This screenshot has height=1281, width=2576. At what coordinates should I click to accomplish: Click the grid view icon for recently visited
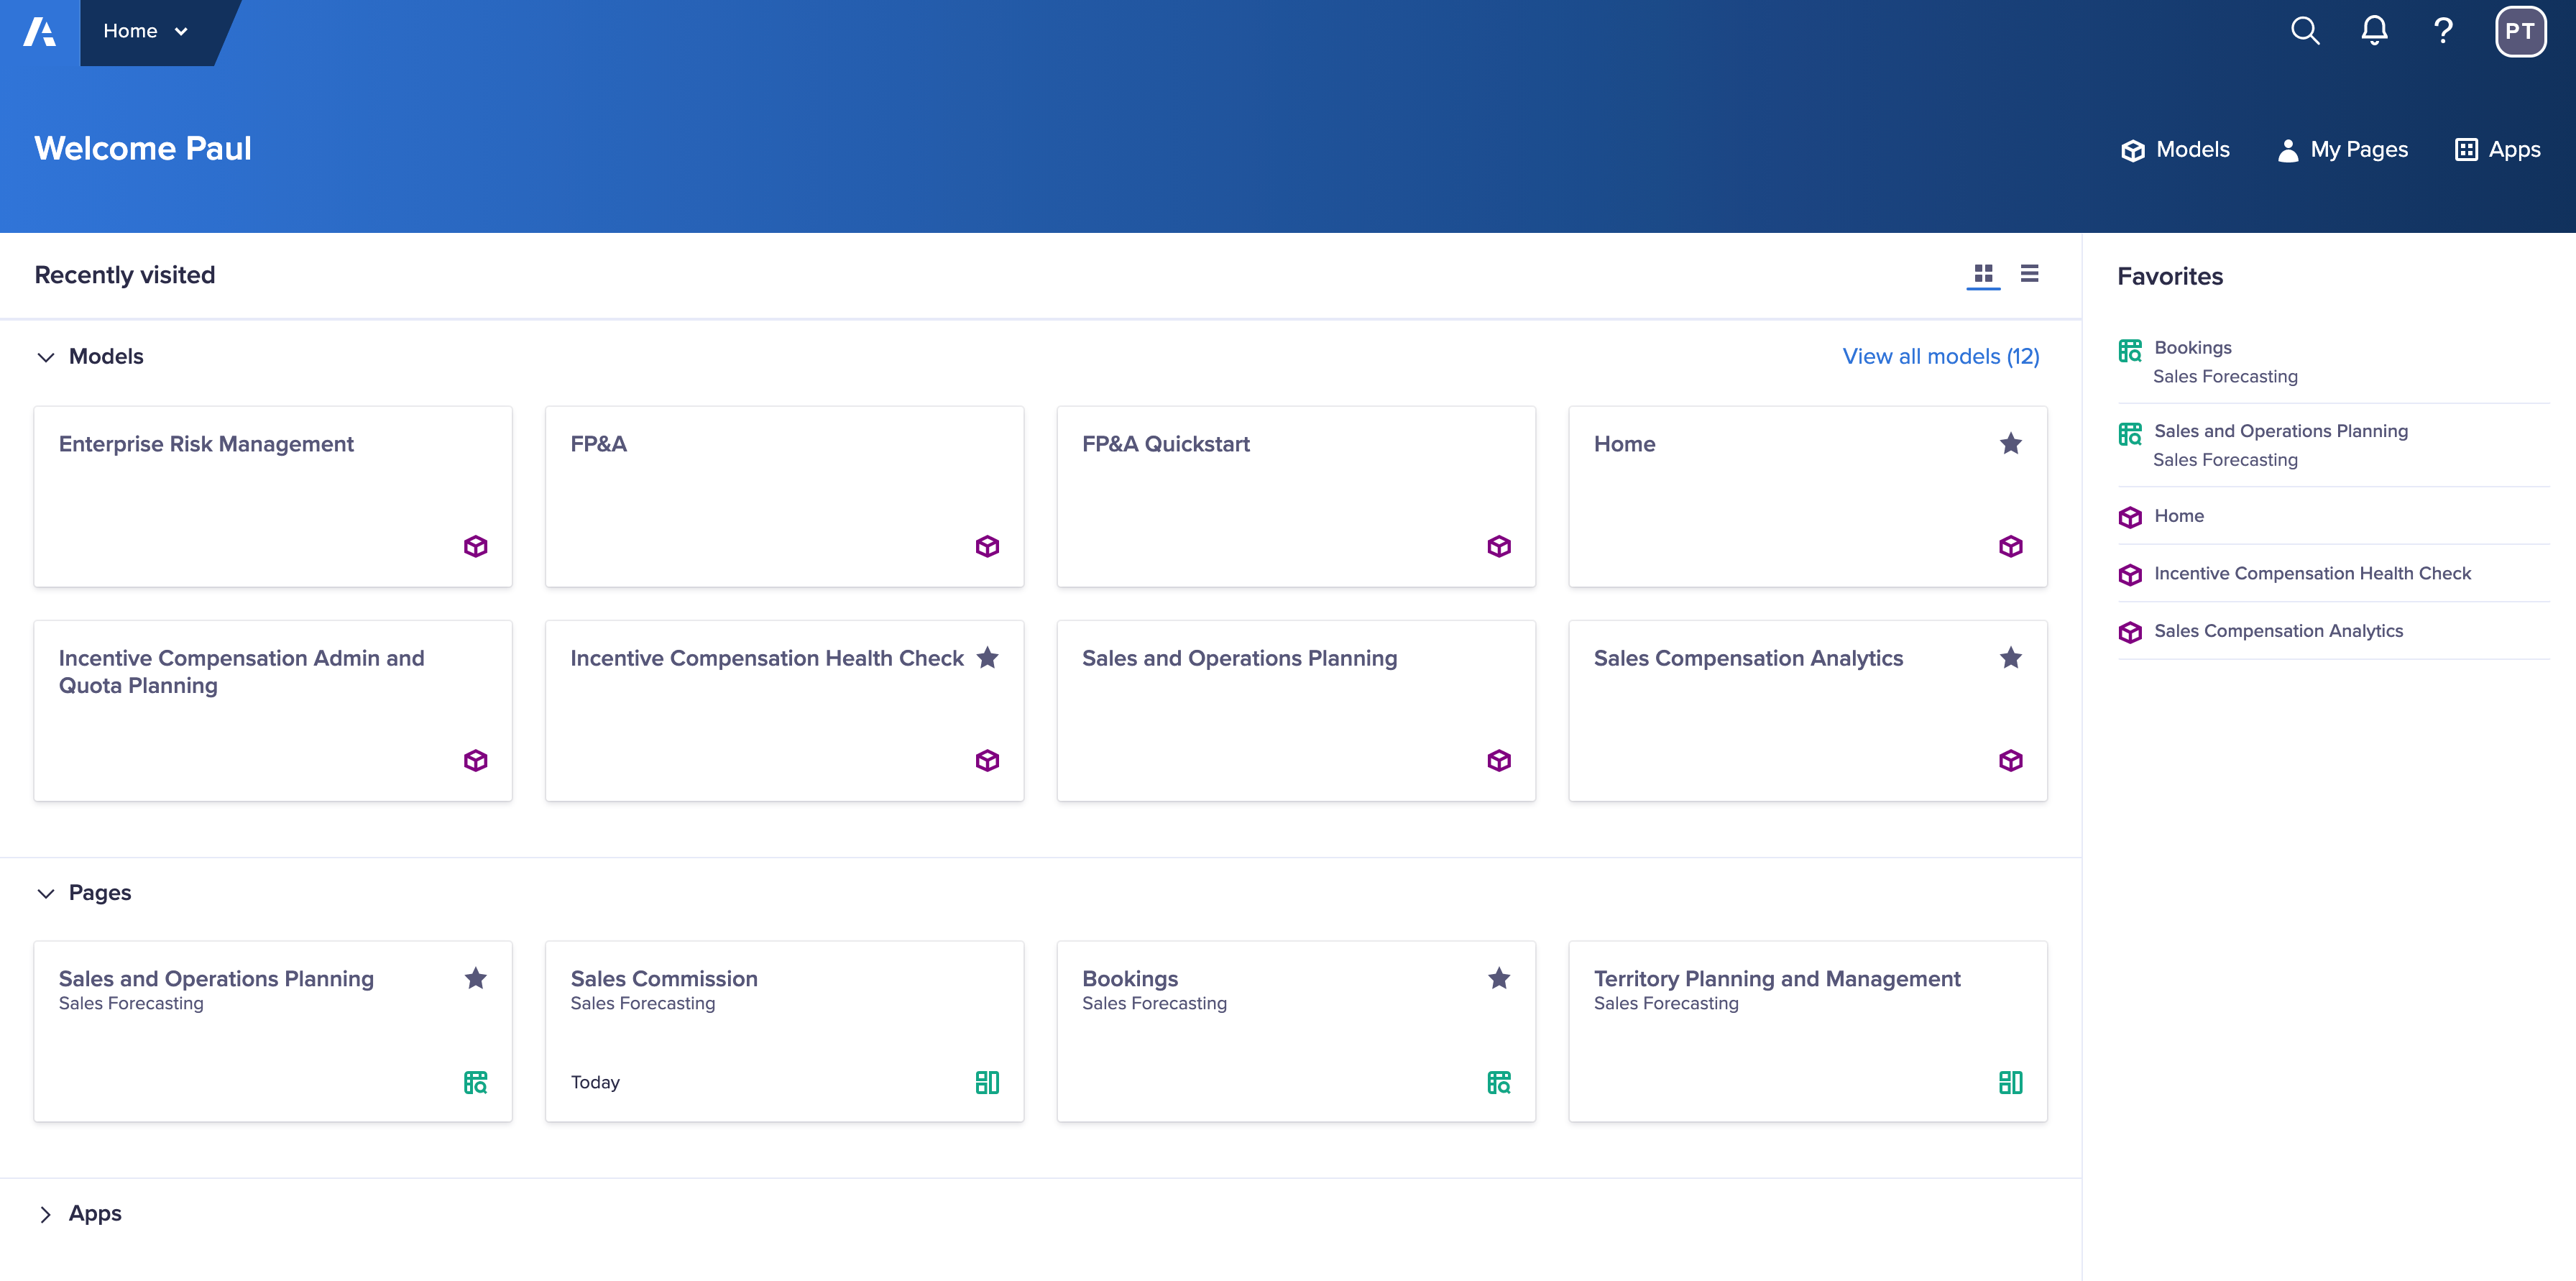click(1982, 273)
